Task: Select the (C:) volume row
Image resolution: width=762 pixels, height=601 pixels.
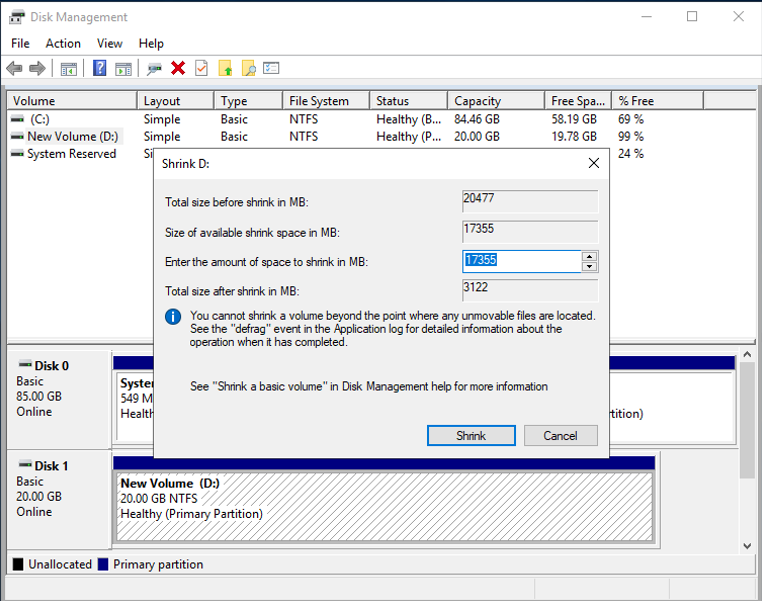Action: point(40,119)
